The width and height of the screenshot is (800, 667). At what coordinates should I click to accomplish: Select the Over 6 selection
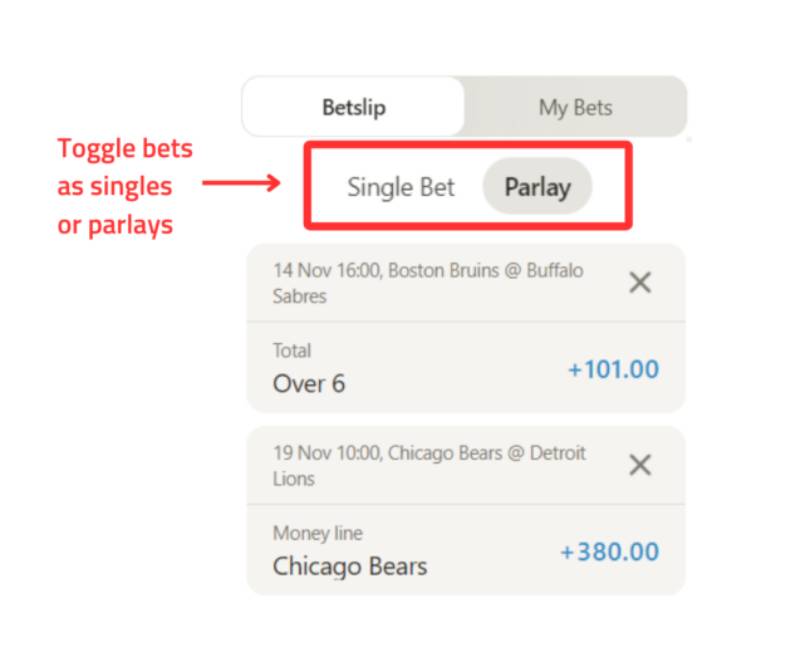click(x=309, y=383)
